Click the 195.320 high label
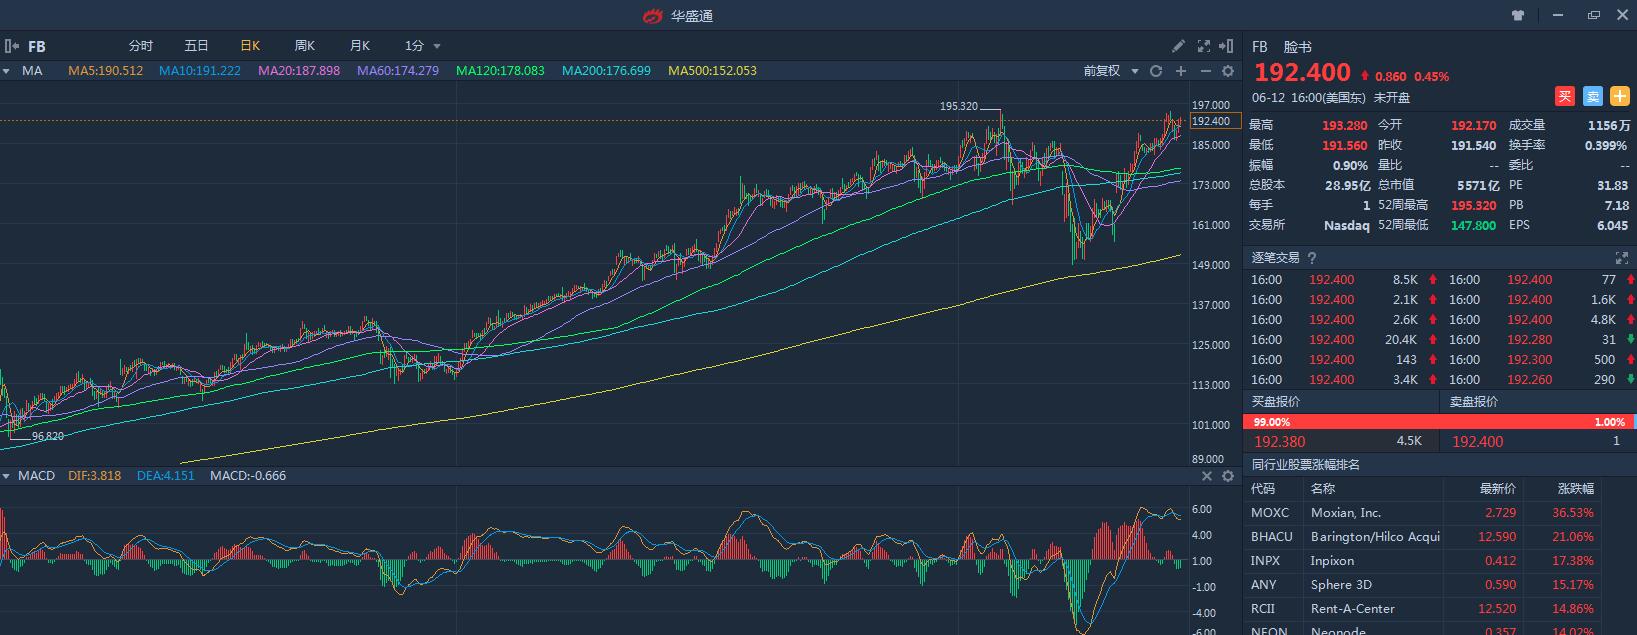 pos(957,106)
